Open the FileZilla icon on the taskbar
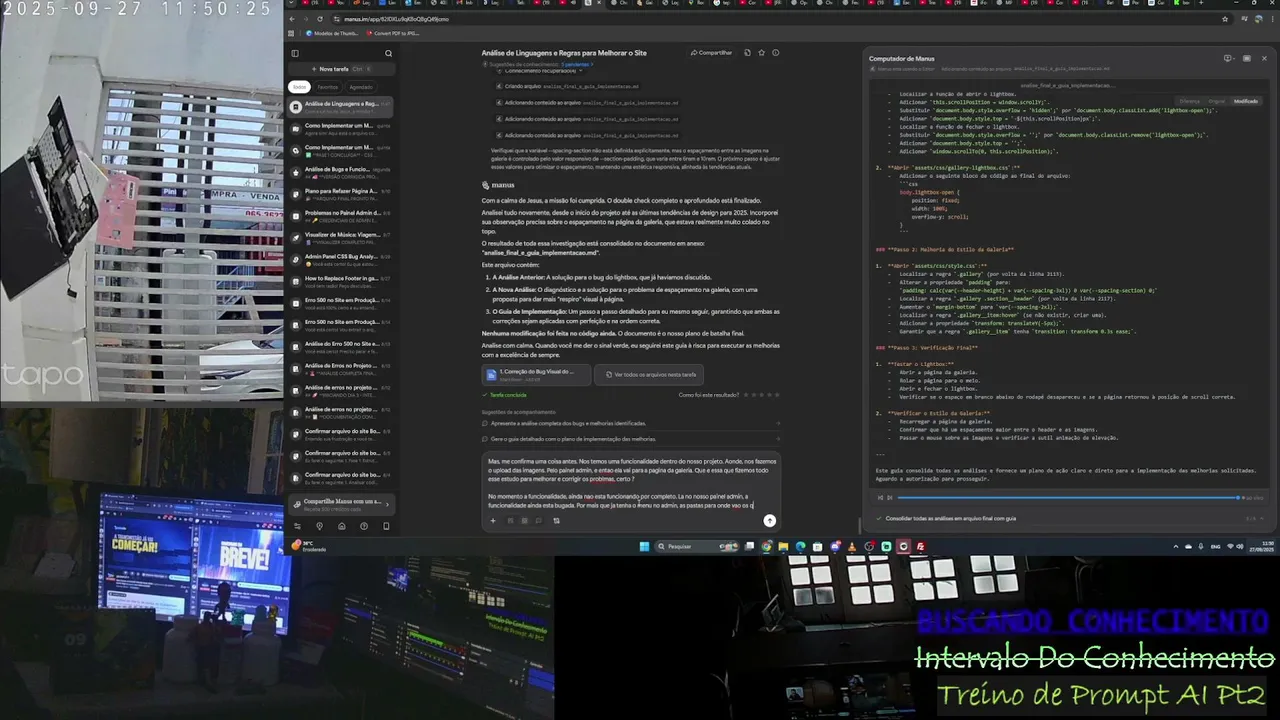1280x720 pixels. (920, 546)
